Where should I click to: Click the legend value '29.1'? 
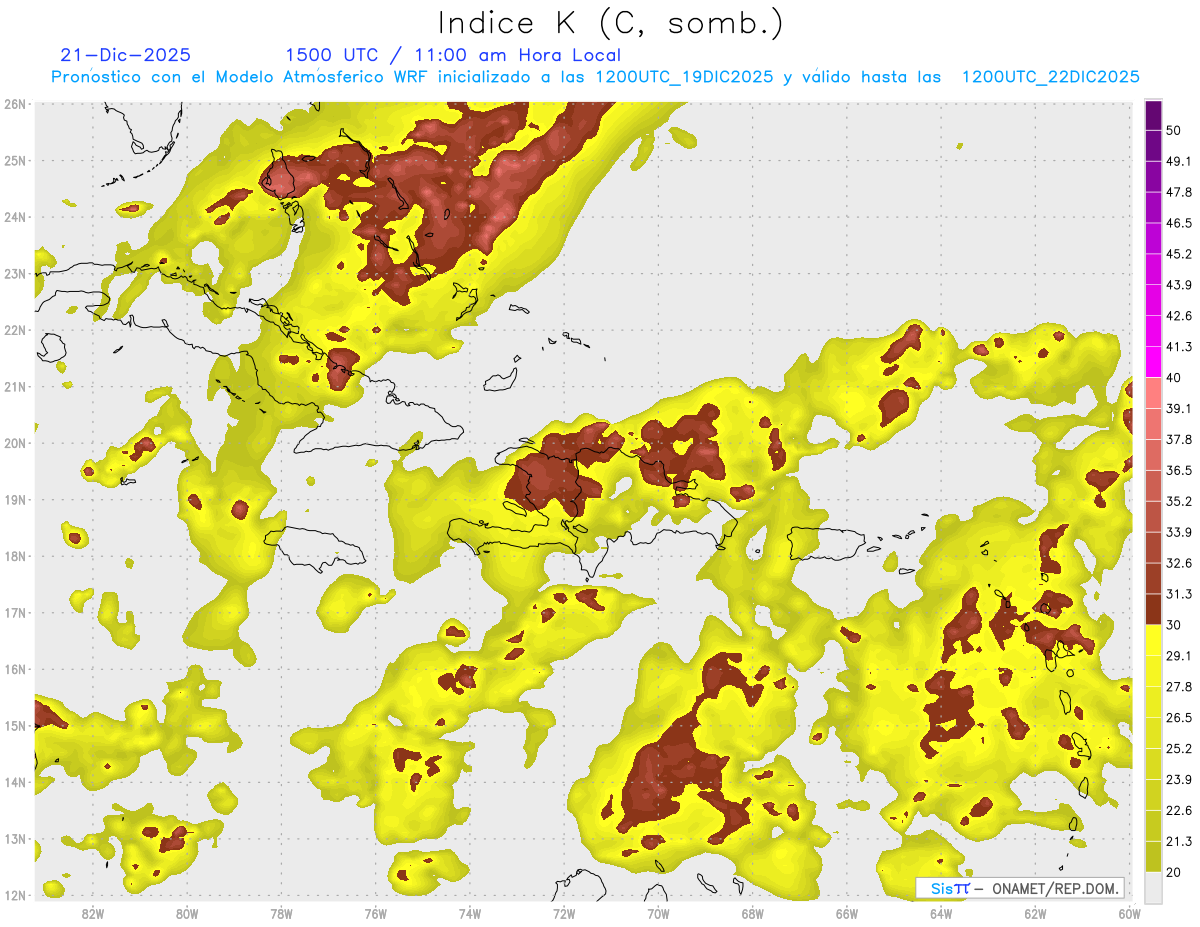tap(1179, 656)
